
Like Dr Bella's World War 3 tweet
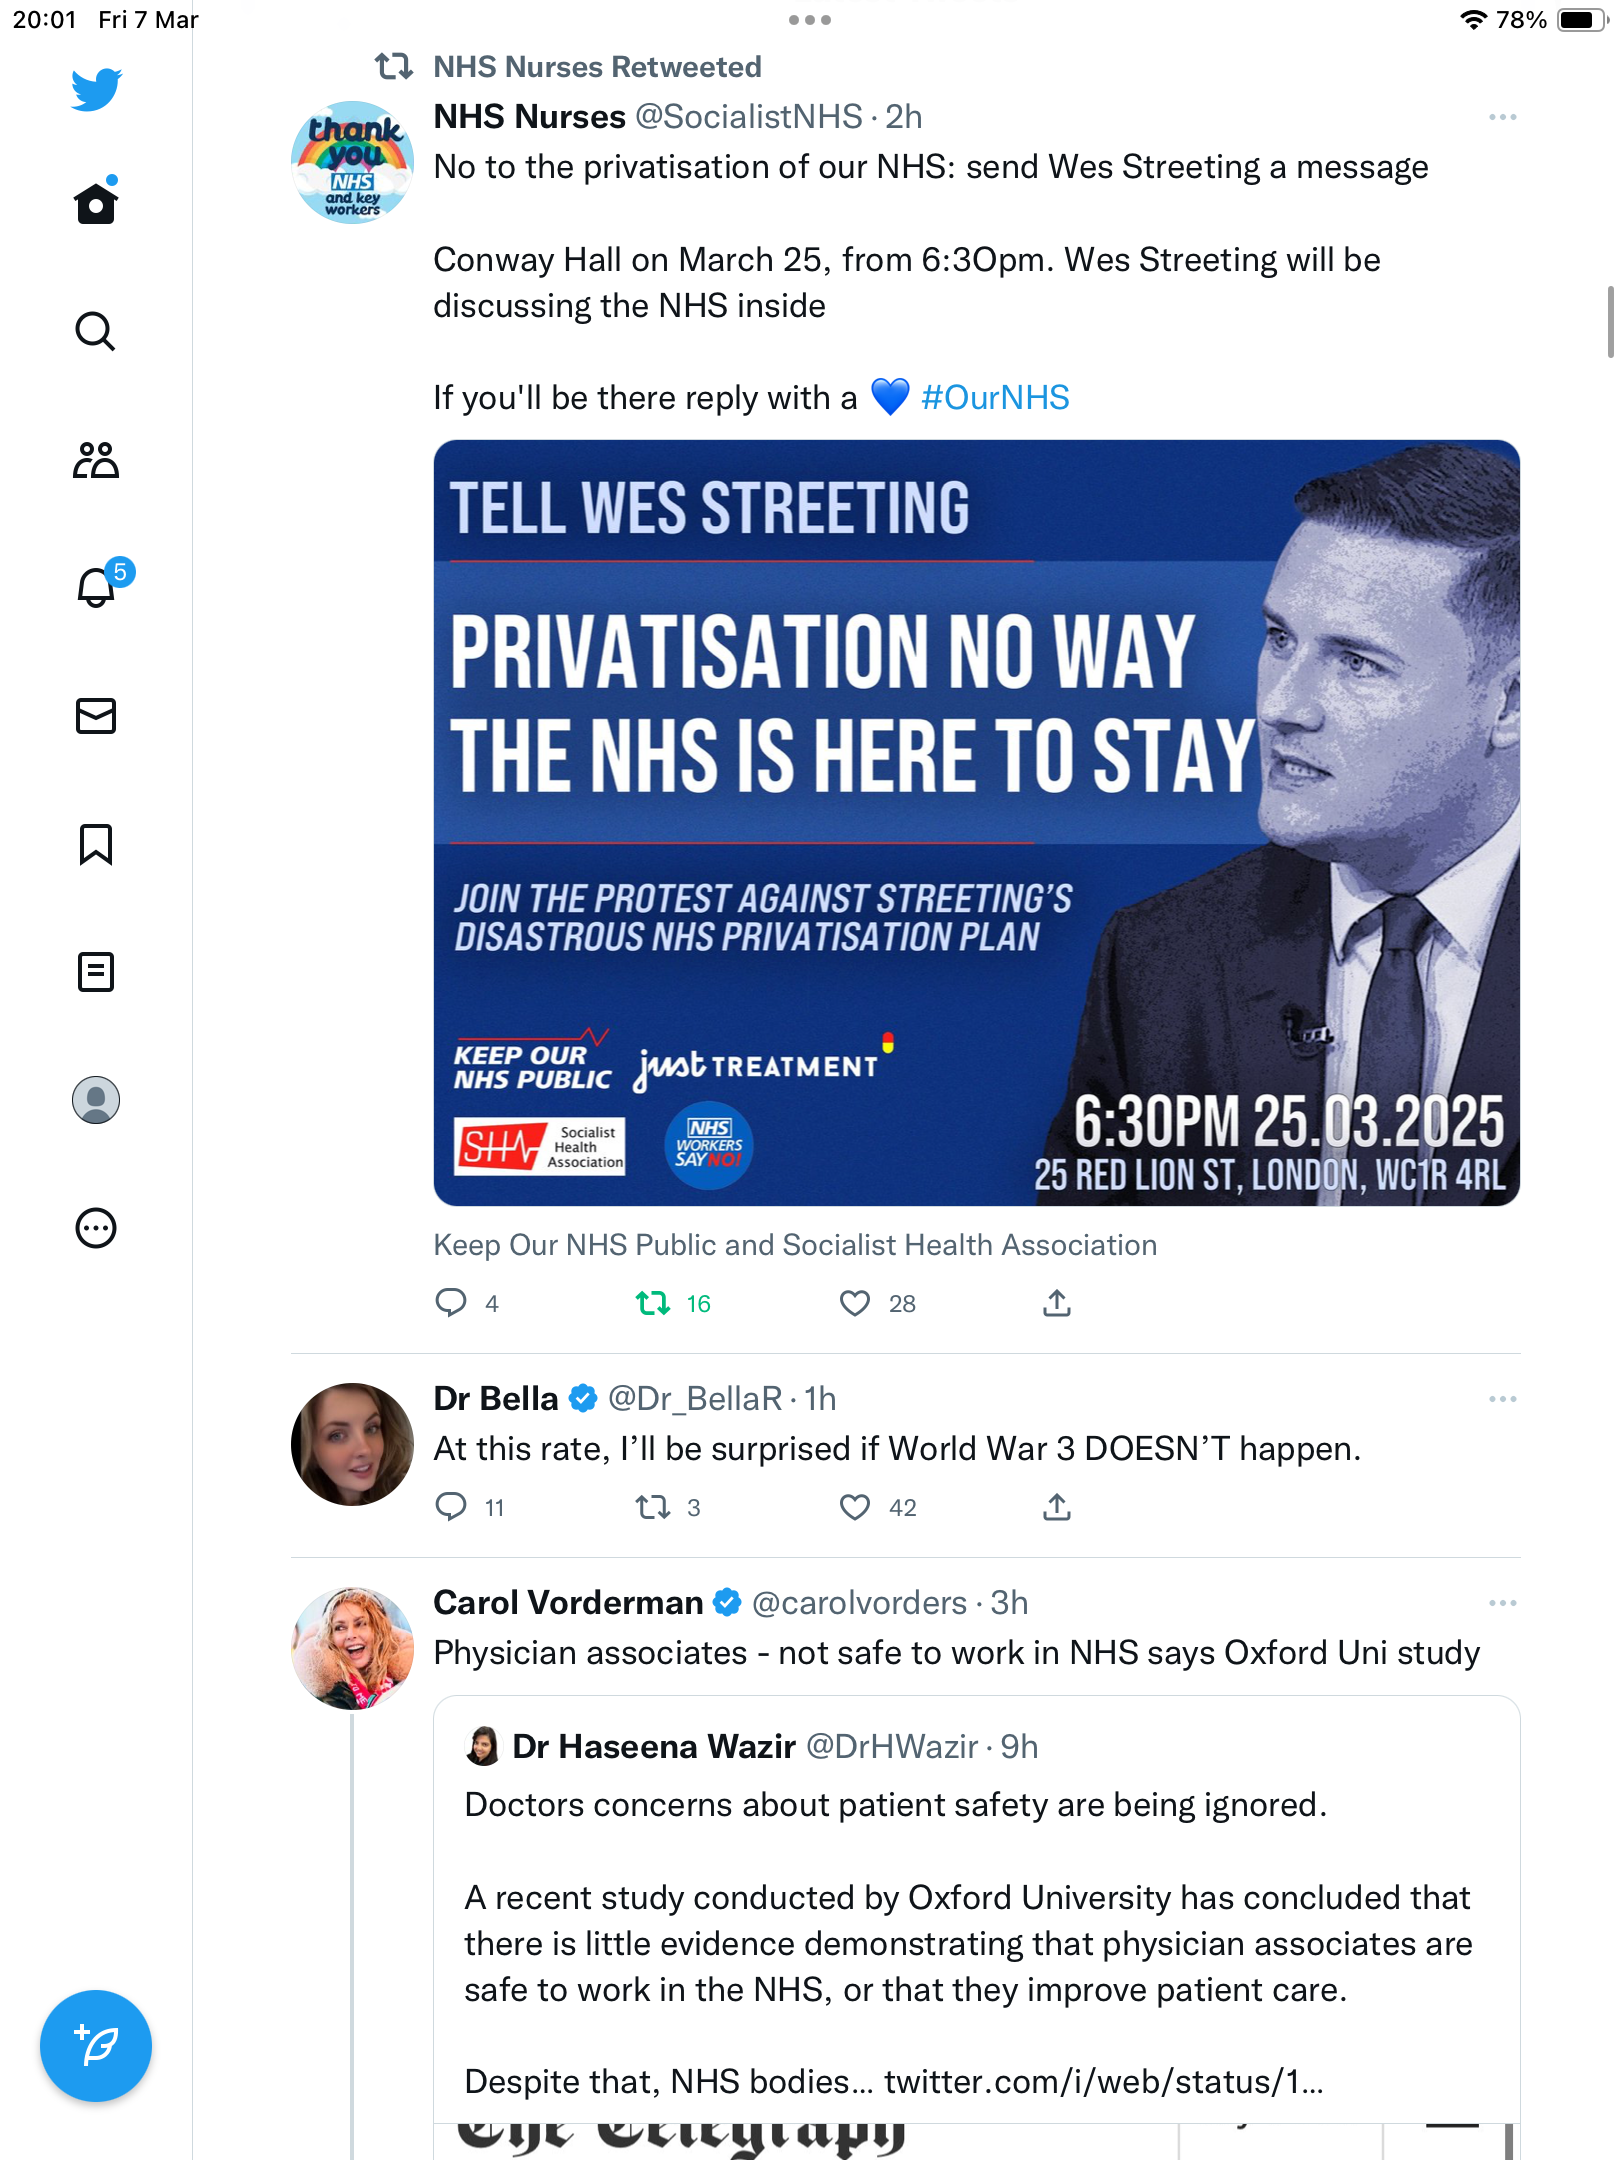[x=855, y=1507]
